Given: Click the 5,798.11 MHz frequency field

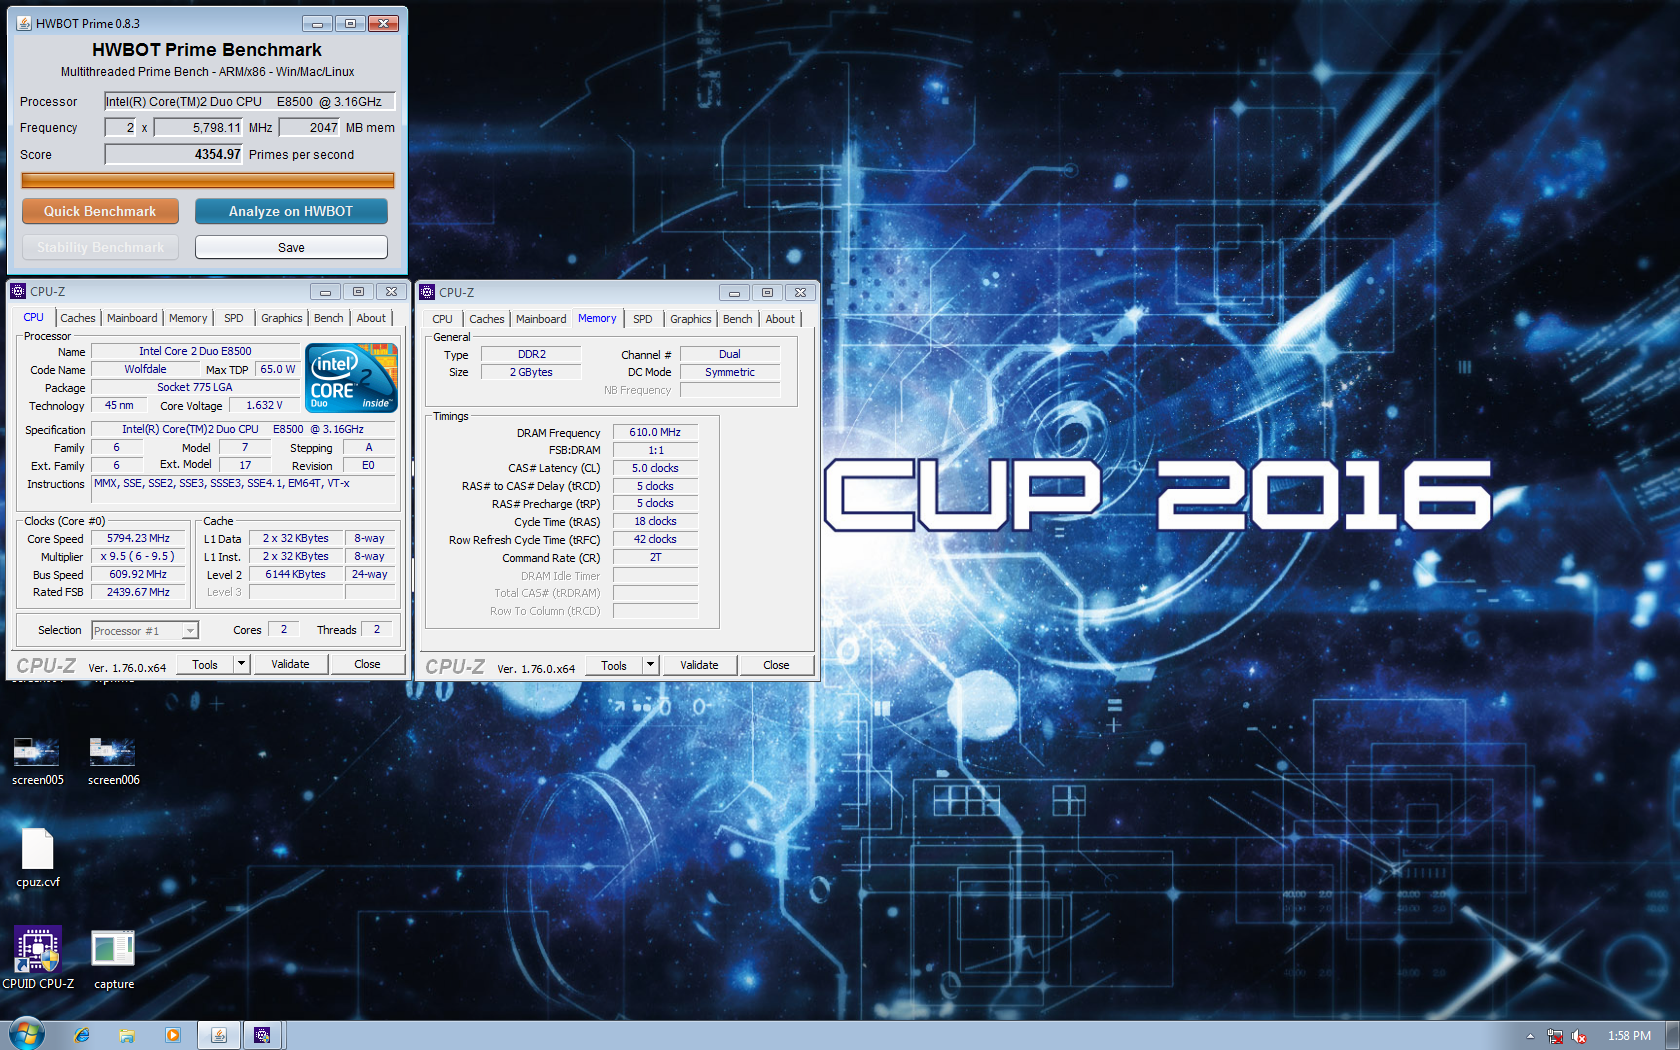Looking at the screenshot, I should (x=199, y=127).
